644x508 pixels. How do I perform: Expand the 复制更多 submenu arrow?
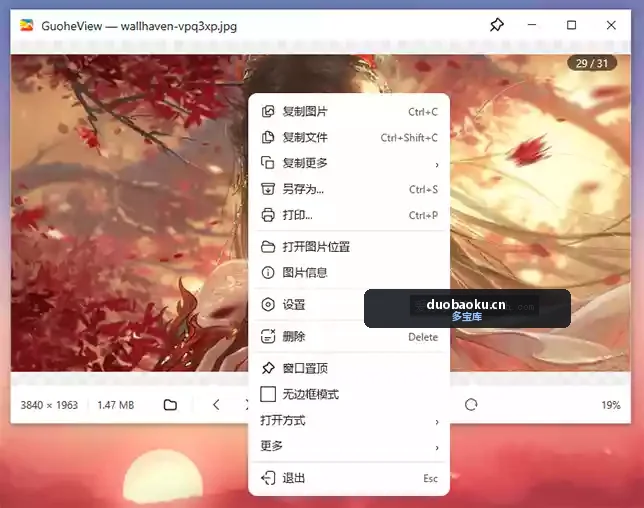click(437, 165)
